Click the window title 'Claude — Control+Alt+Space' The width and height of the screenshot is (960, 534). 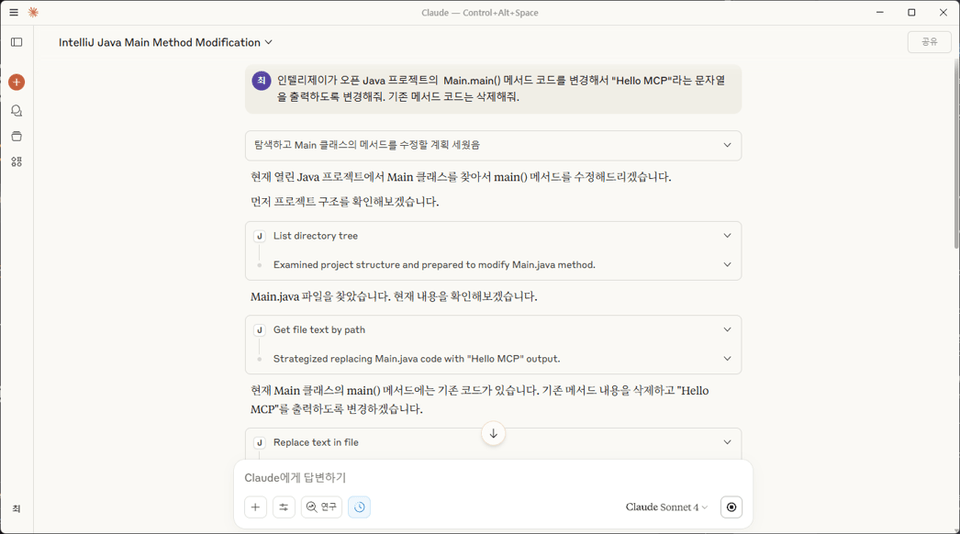(x=479, y=12)
